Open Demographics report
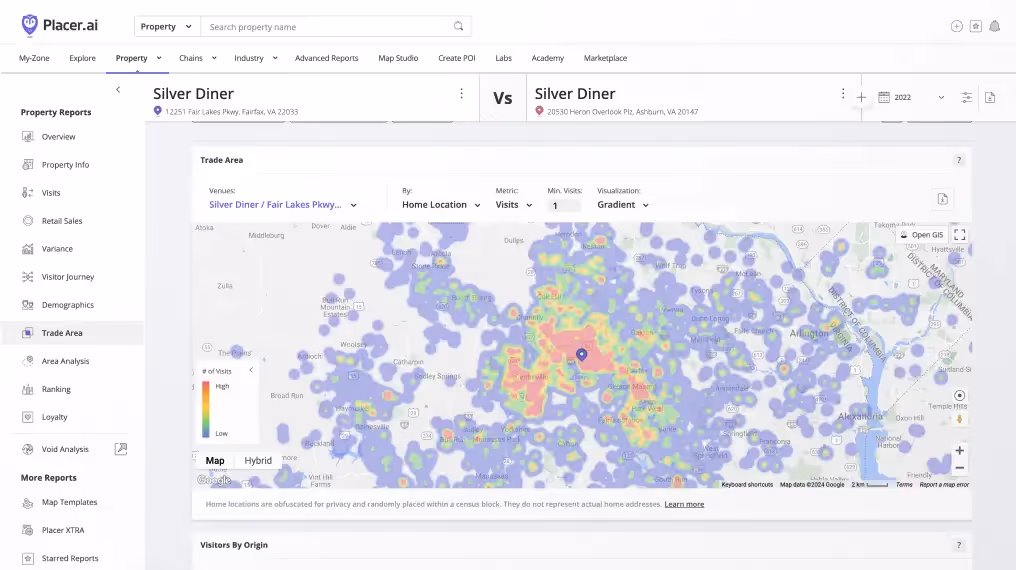The width and height of the screenshot is (1016, 570). [67, 305]
